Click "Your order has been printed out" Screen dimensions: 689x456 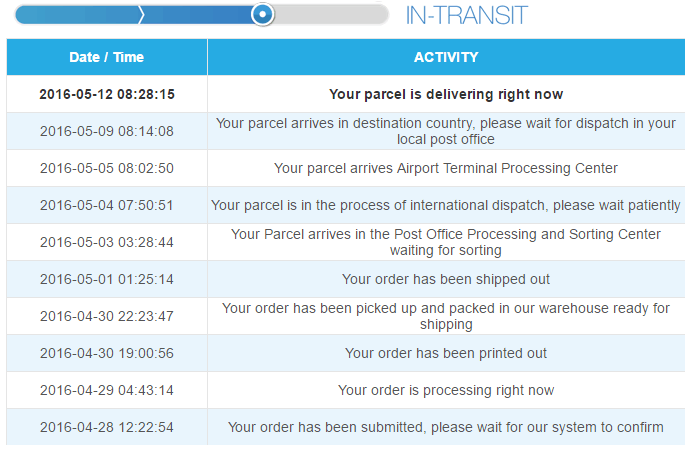[446, 353]
